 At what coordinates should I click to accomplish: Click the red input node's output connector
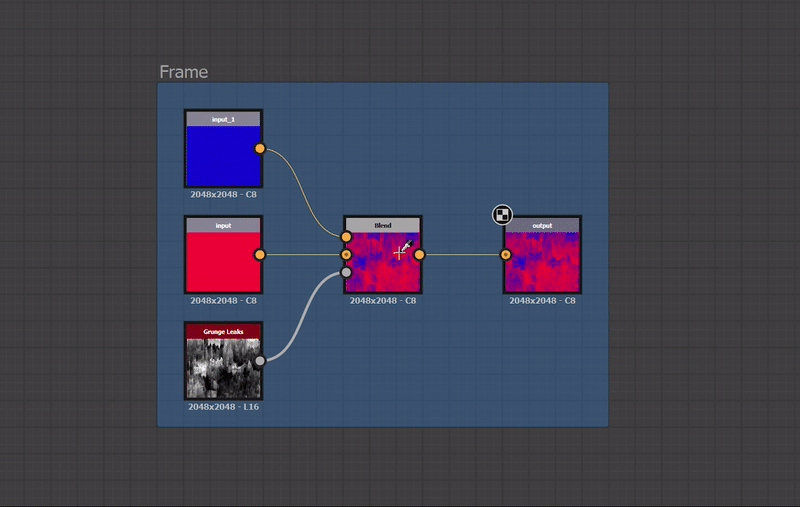pyautogui.click(x=260, y=255)
